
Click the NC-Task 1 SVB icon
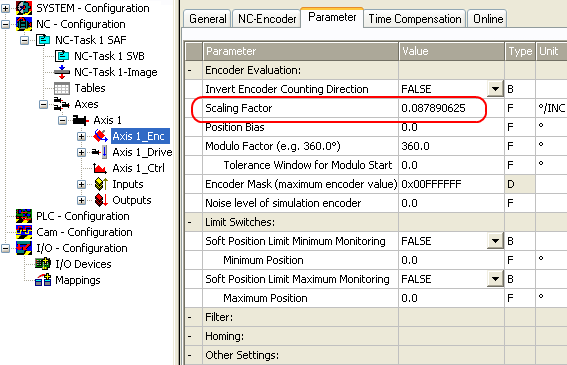click(x=62, y=56)
